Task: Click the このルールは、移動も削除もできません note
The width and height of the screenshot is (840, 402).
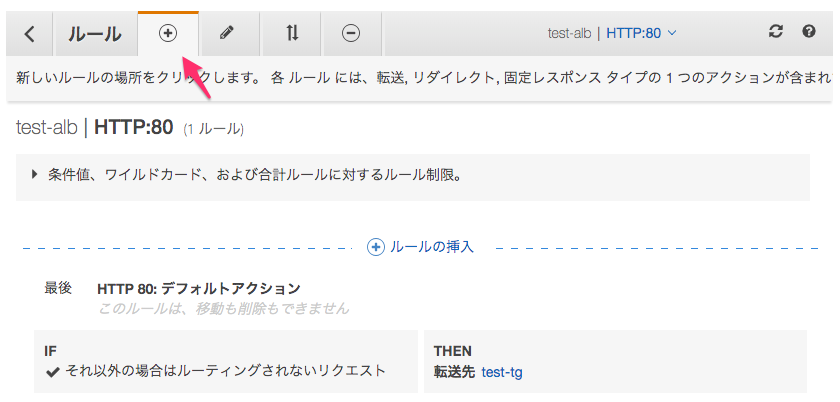Action: coord(223,309)
